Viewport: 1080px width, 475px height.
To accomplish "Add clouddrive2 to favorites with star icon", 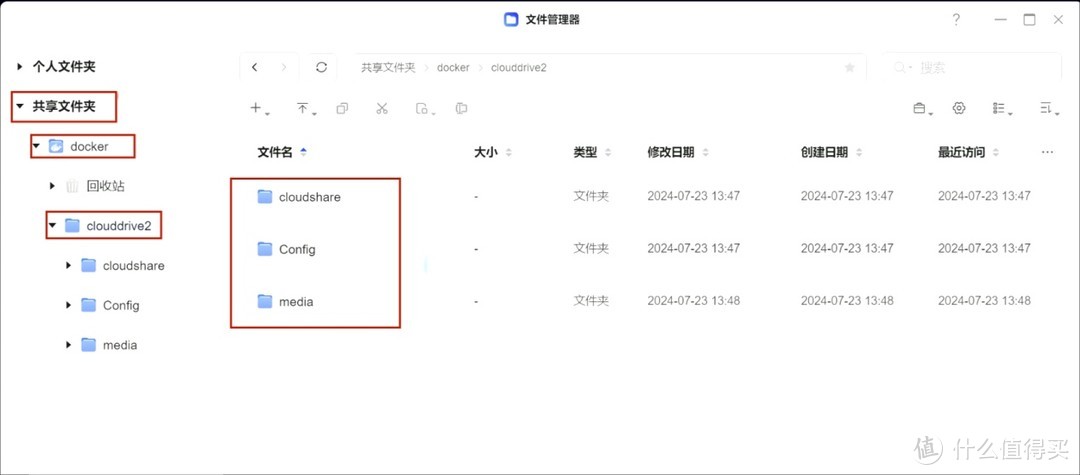I will point(850,67).
